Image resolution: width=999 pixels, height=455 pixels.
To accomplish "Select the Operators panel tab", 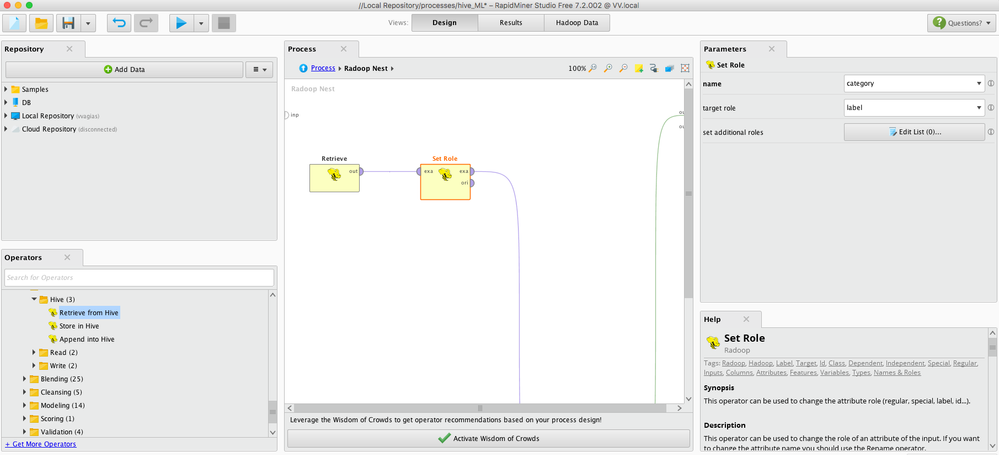I will (23, 257).
